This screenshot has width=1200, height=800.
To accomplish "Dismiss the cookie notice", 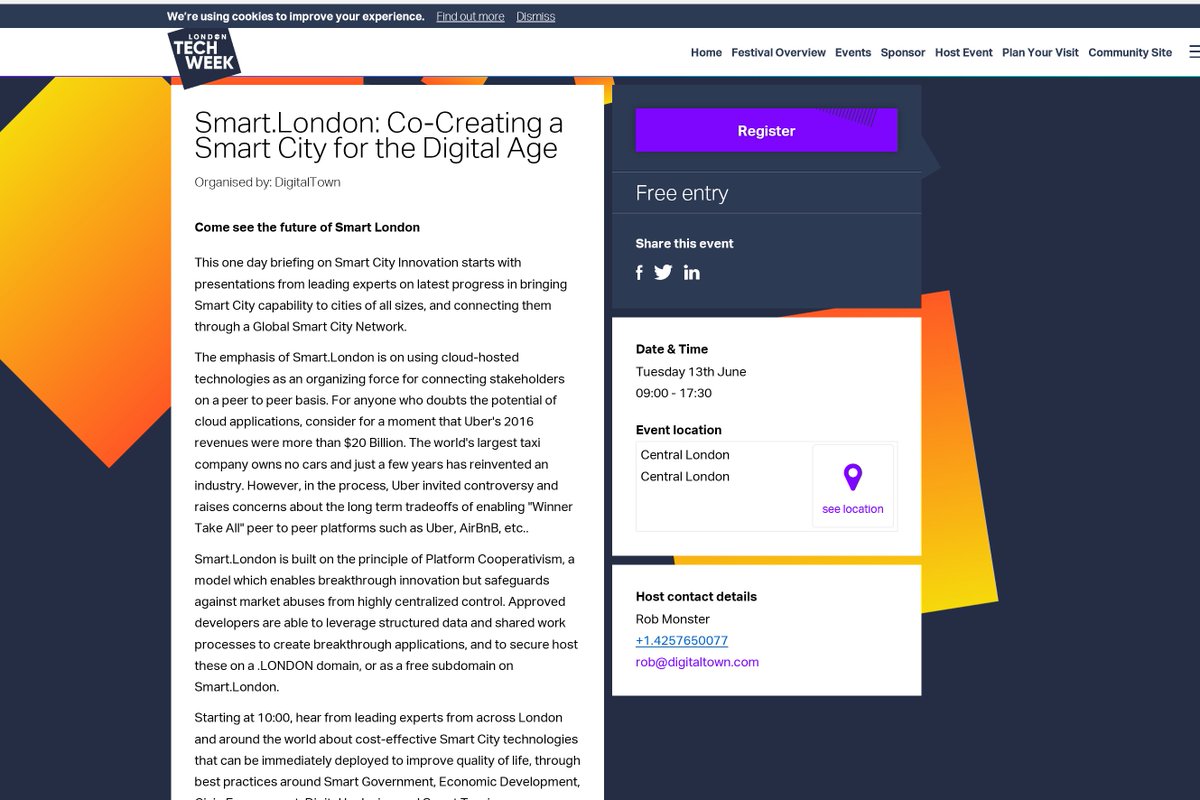I will tap(536, 17).
